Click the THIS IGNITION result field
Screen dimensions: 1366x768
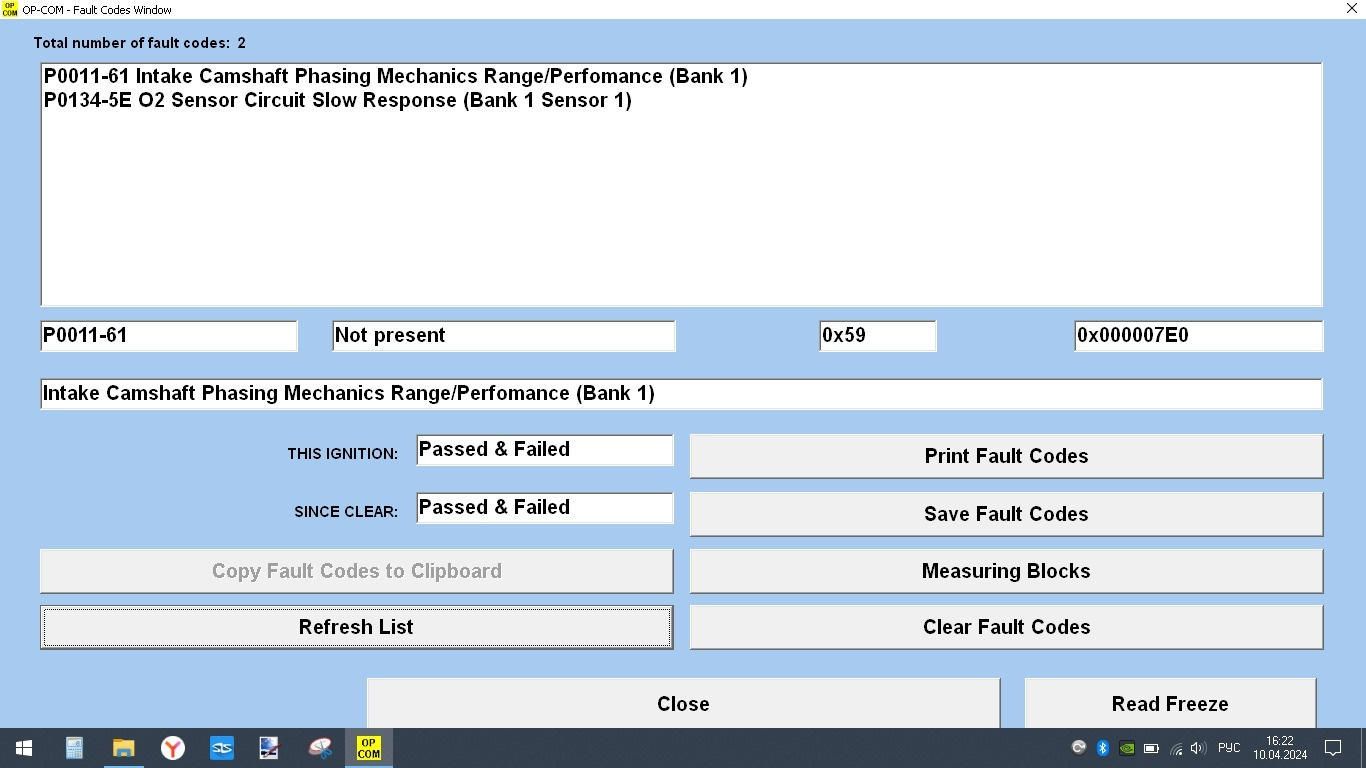click(545, 450)
